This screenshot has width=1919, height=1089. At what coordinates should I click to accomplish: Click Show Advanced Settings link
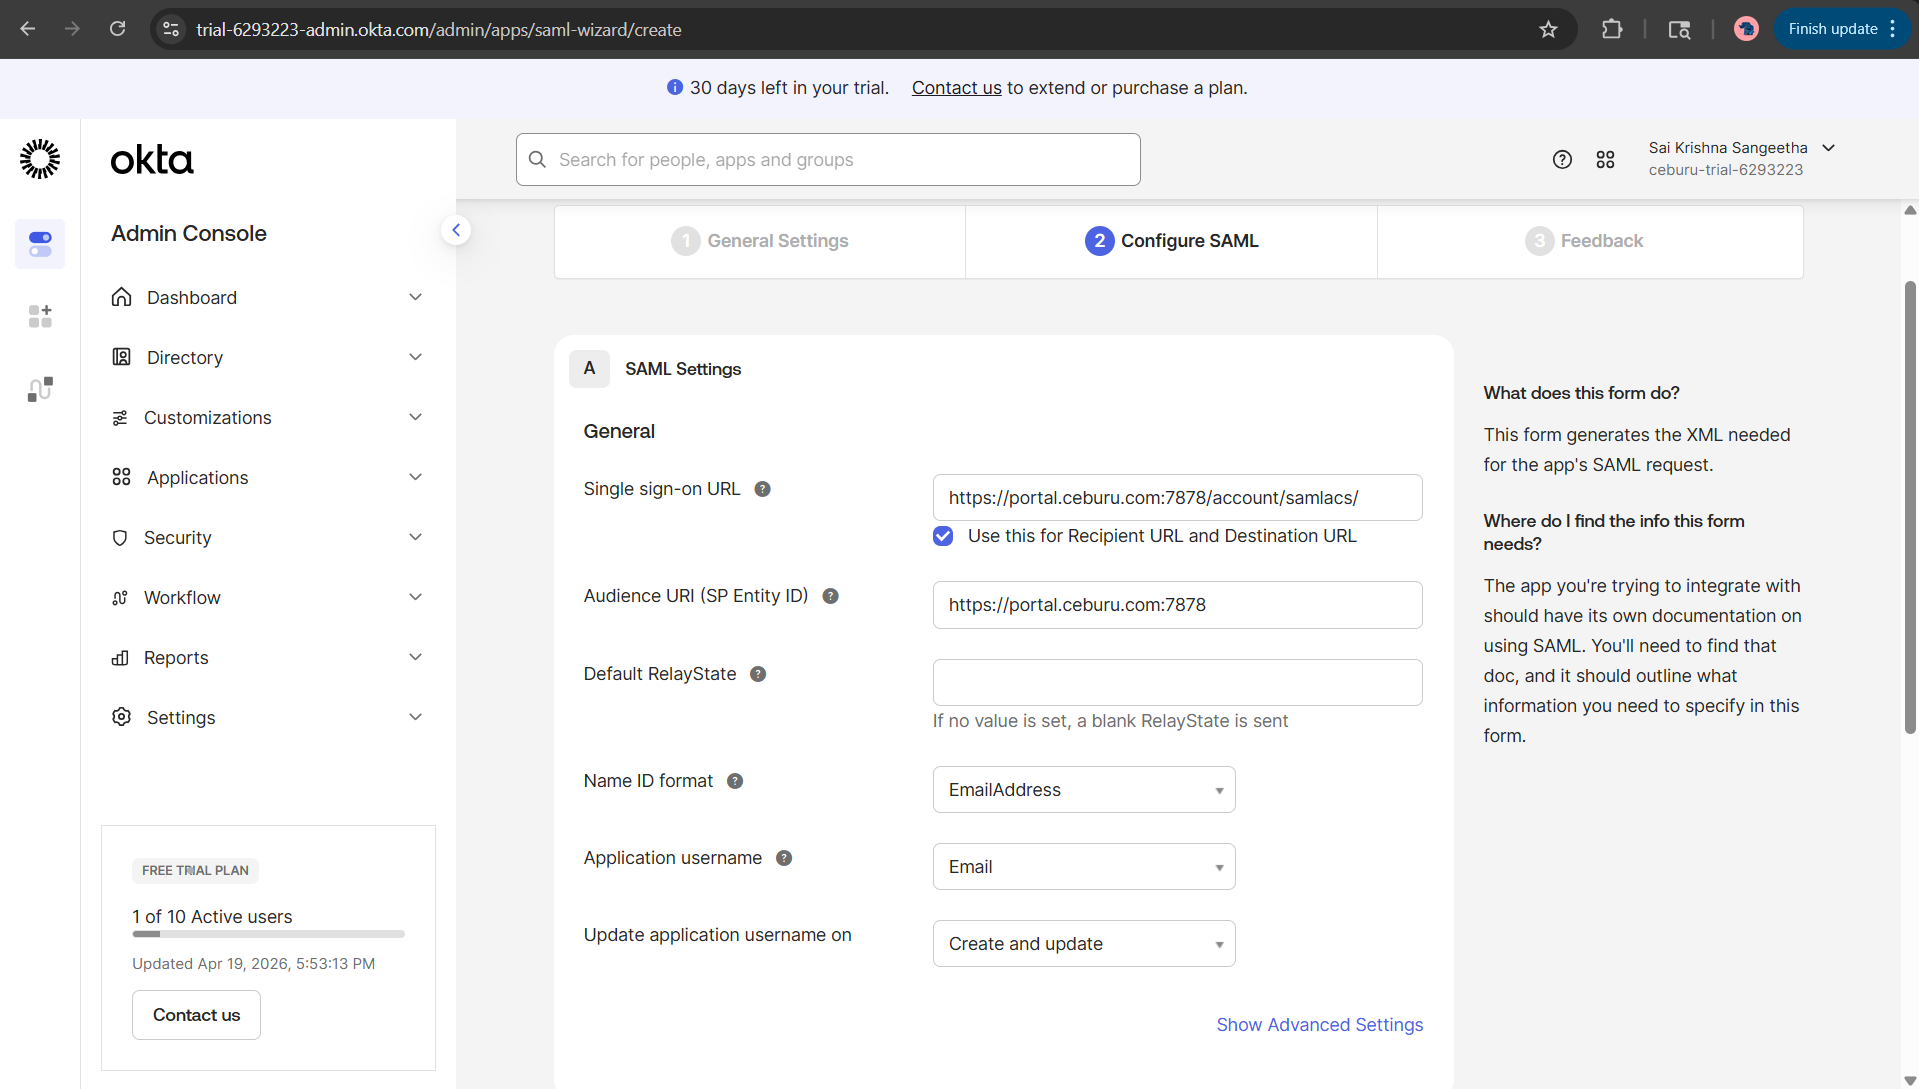tap(1319, 1025)
